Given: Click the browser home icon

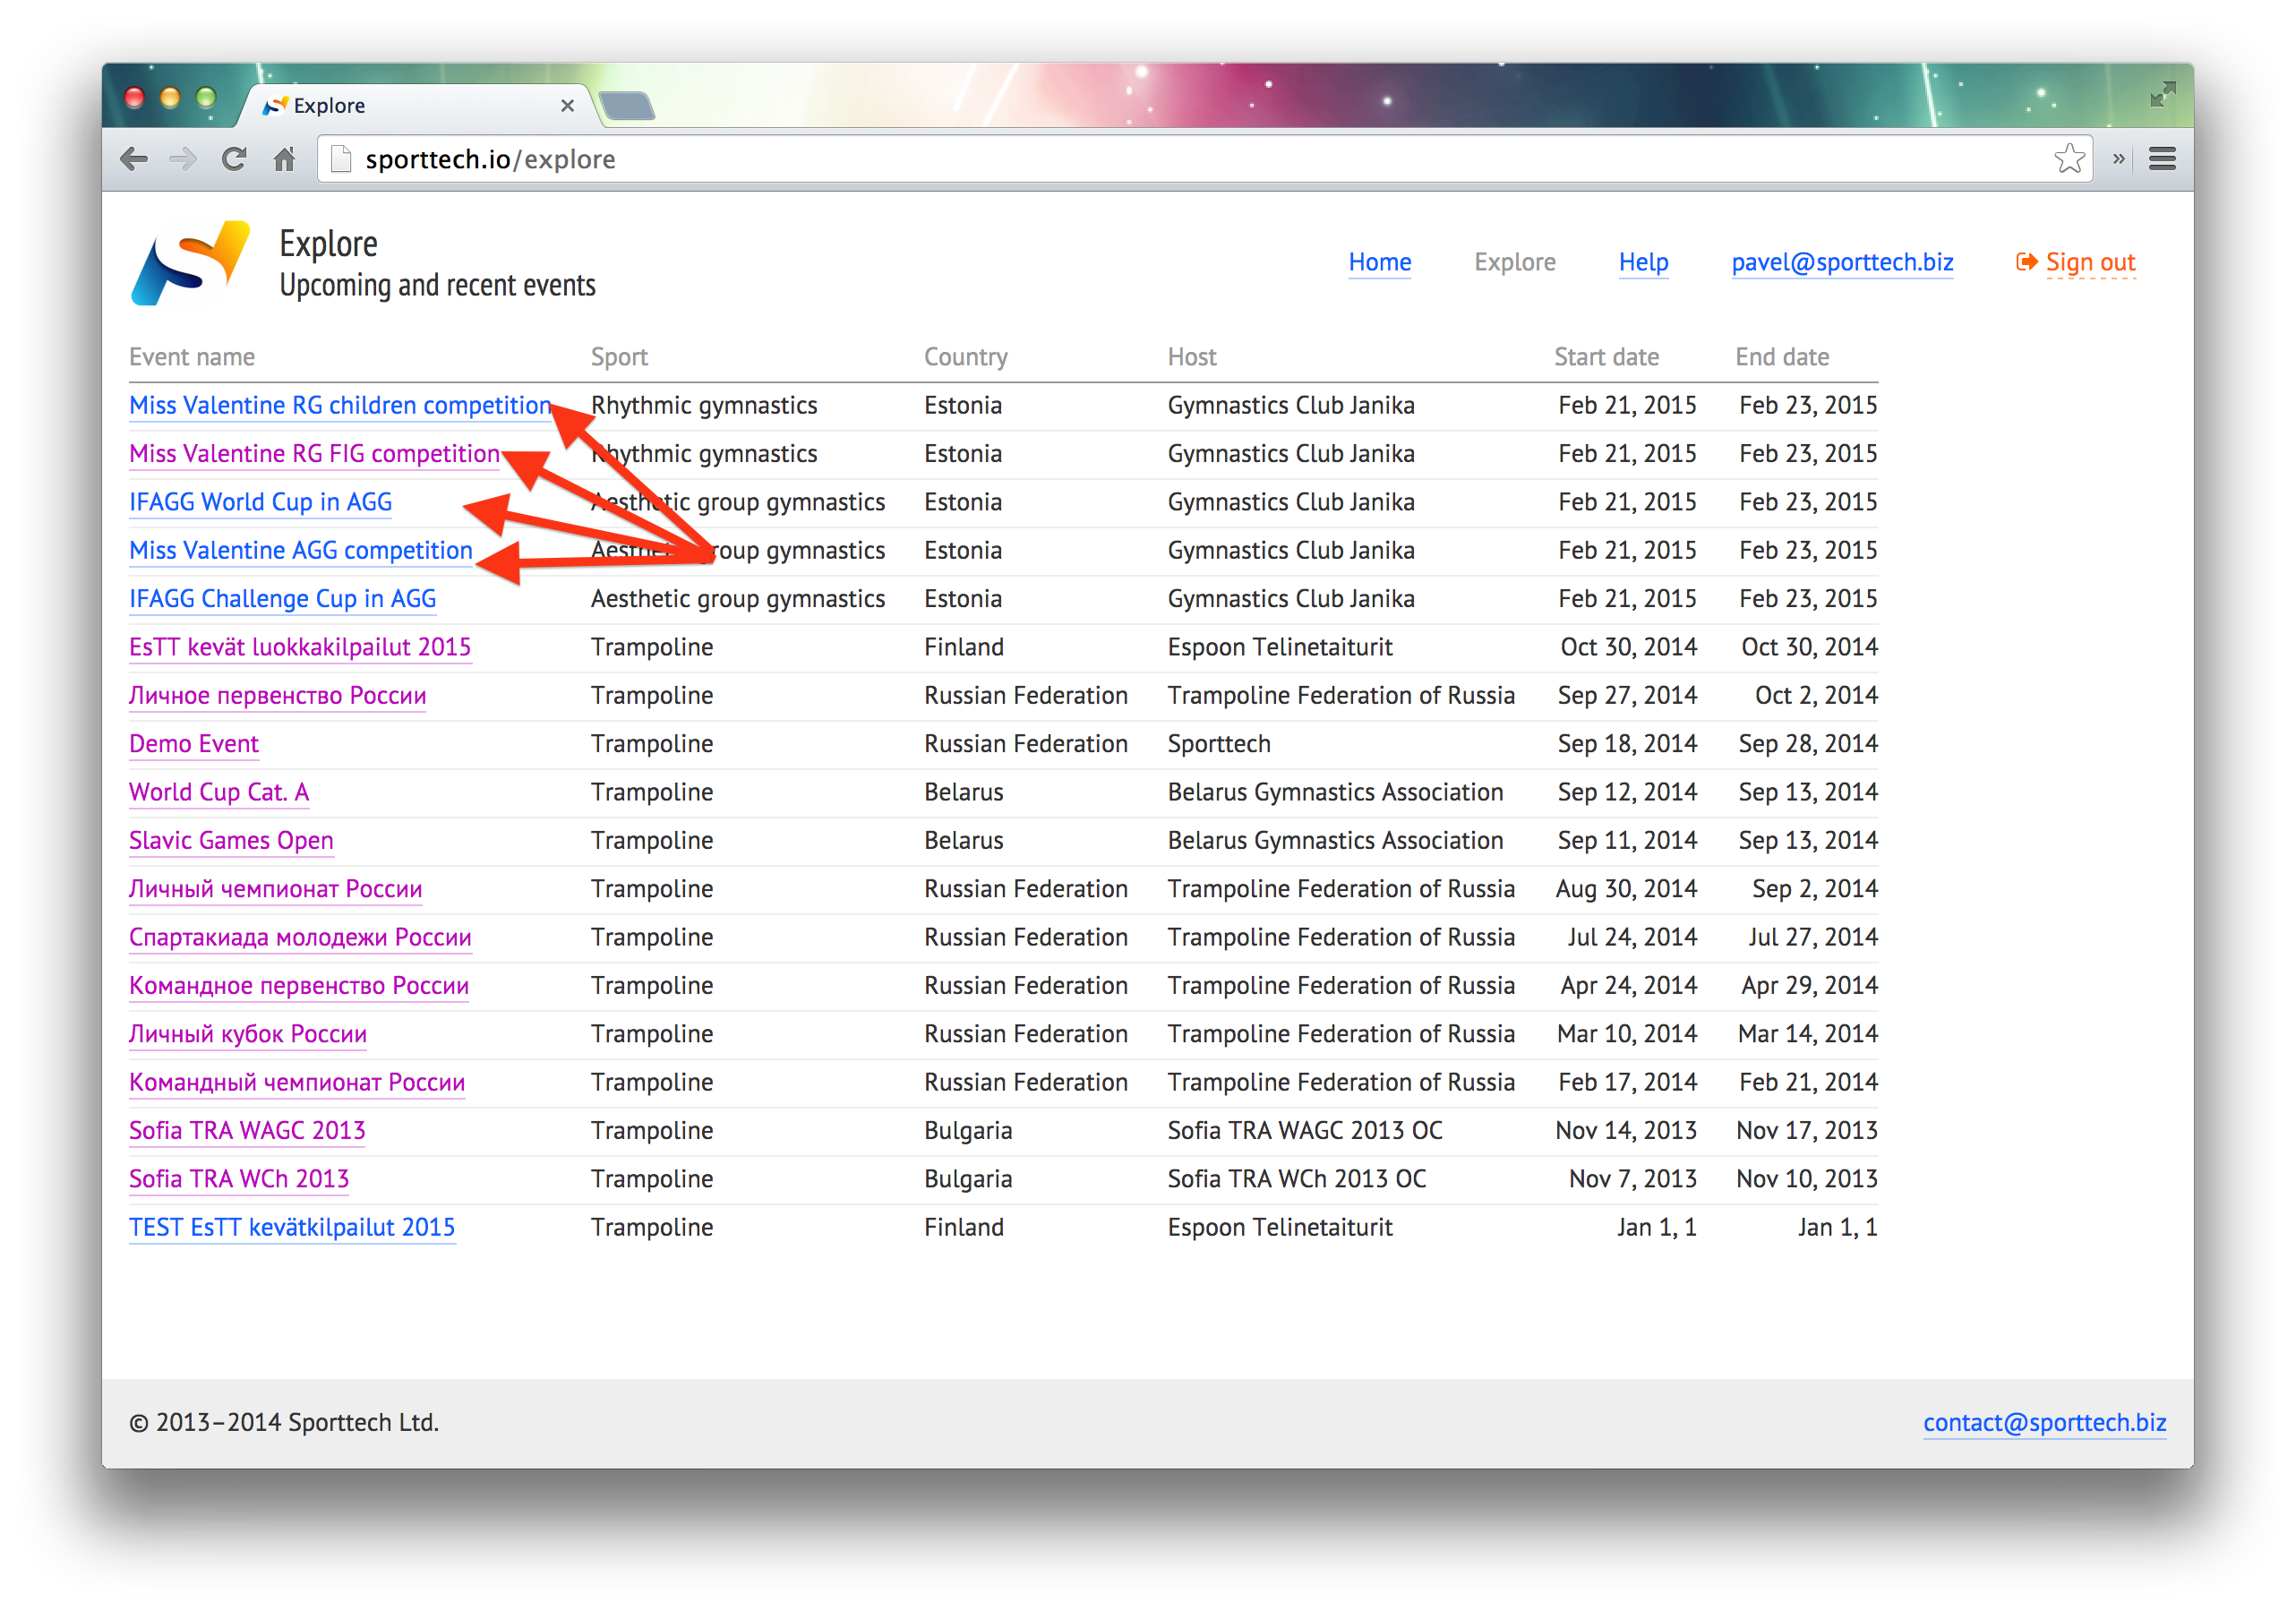Looking at the screenshot, I should click(285, 159).
